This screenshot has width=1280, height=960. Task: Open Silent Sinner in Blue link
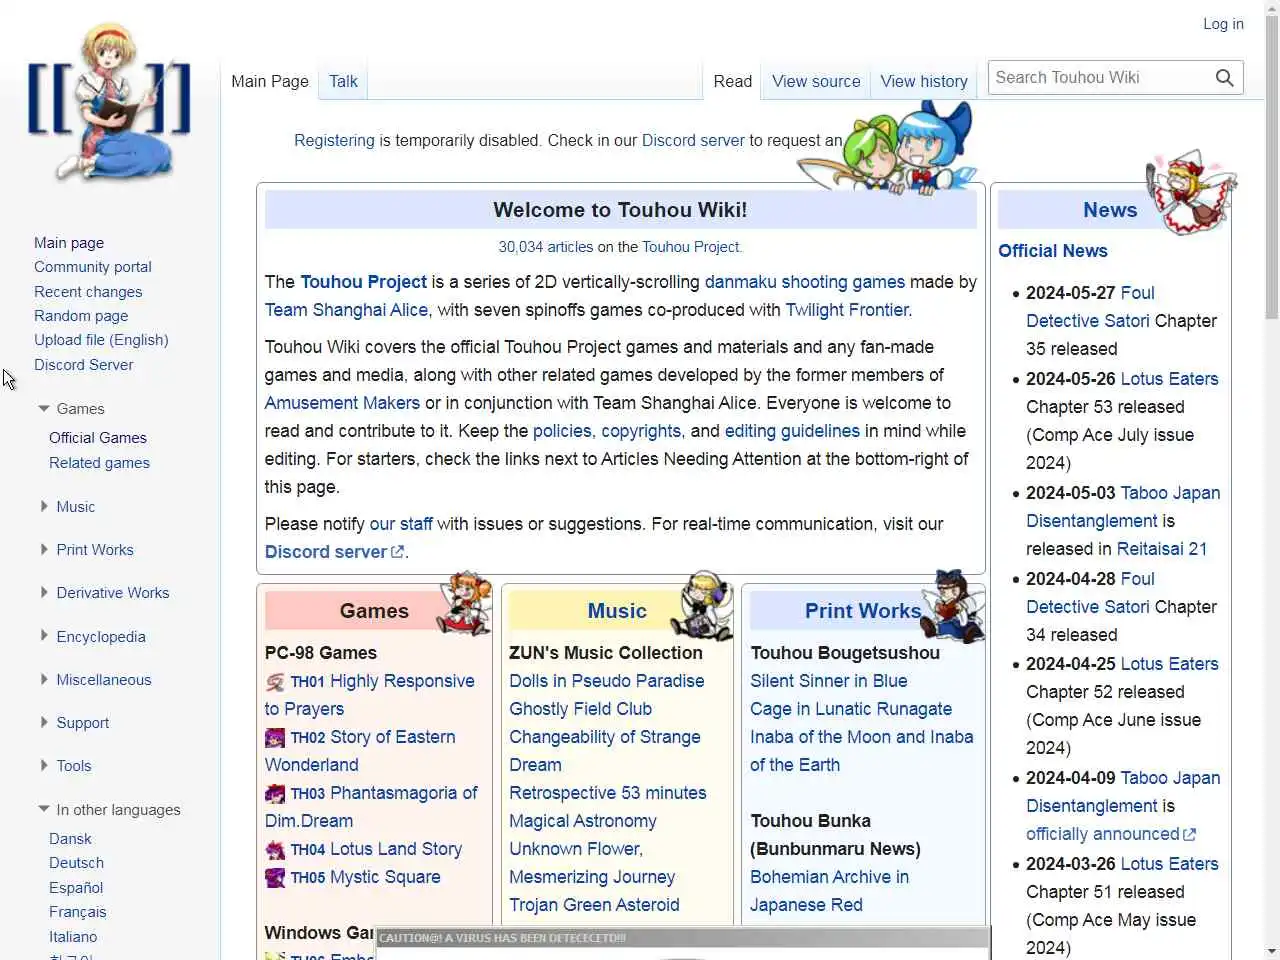[x=829, y=681]
